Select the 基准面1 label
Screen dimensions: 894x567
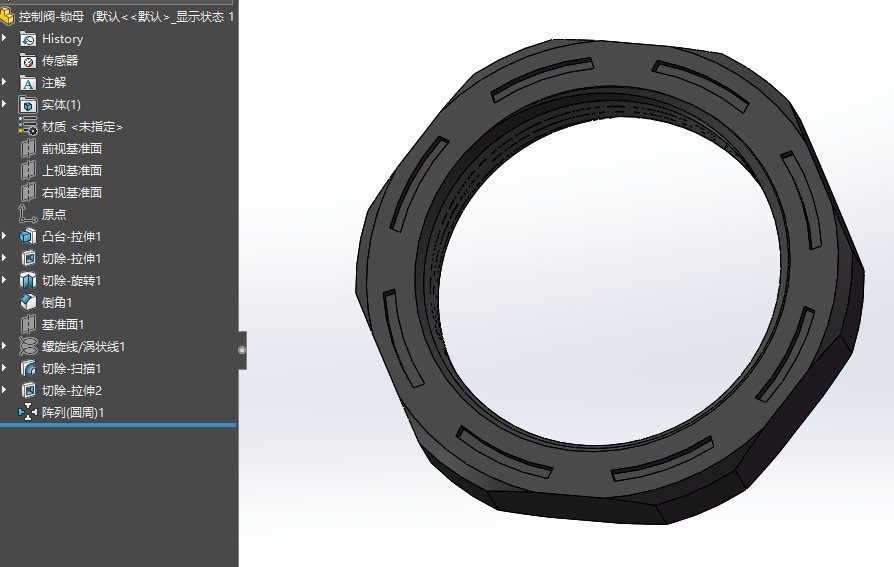[x=63, y=325]
